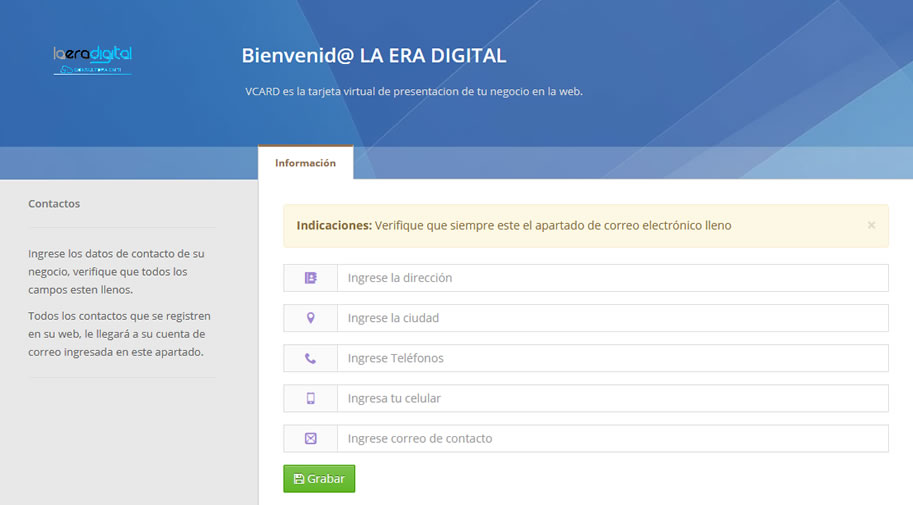Click sidebar paragraph starting 'Ingrese los datos'

[x=116, y=271]
